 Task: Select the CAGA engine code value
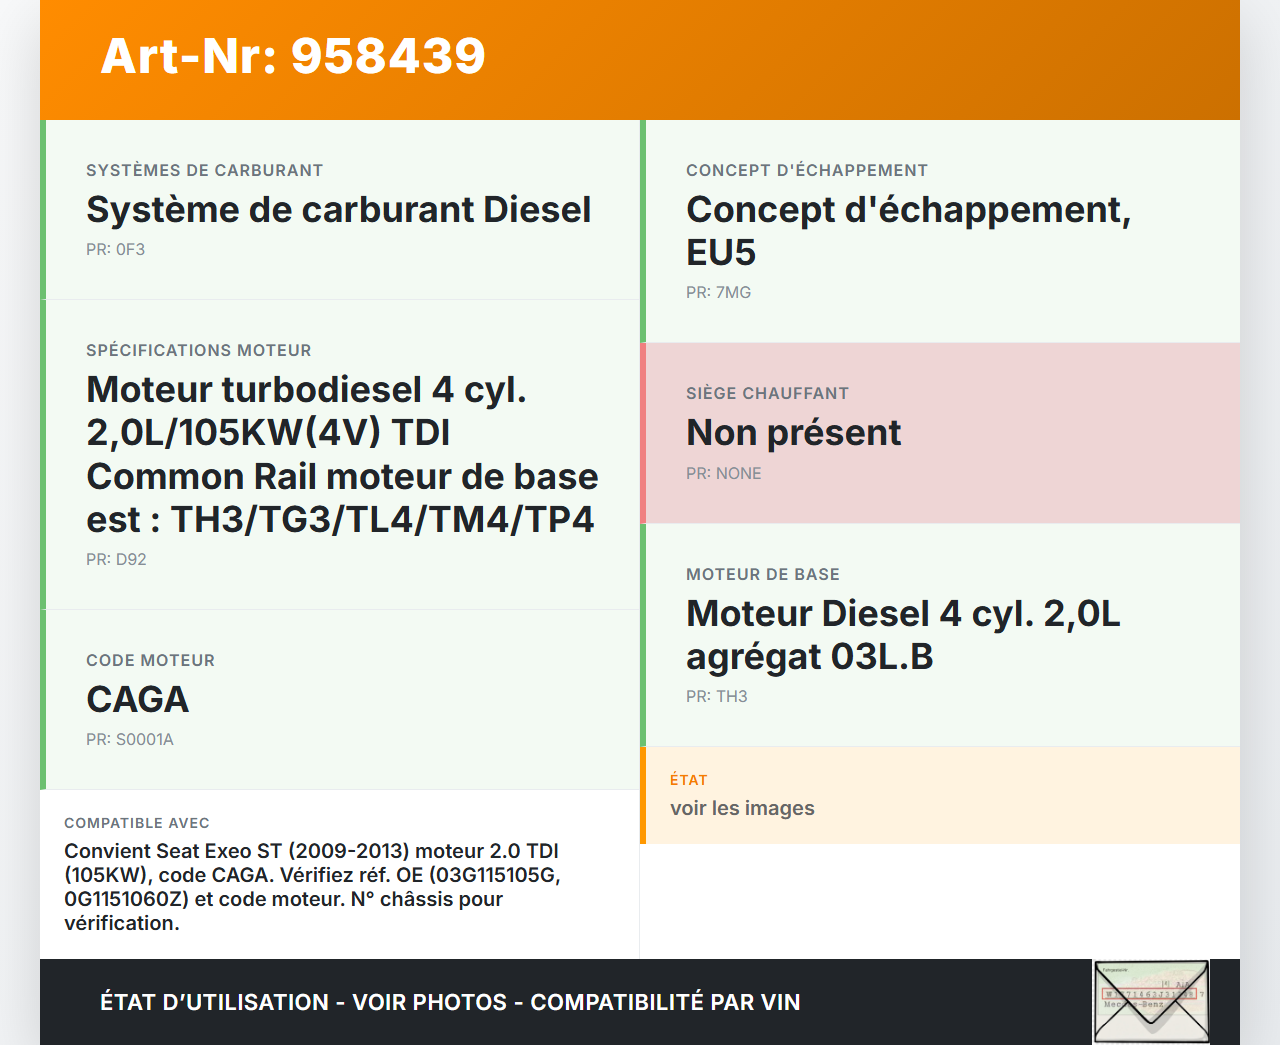coord(137,700)
